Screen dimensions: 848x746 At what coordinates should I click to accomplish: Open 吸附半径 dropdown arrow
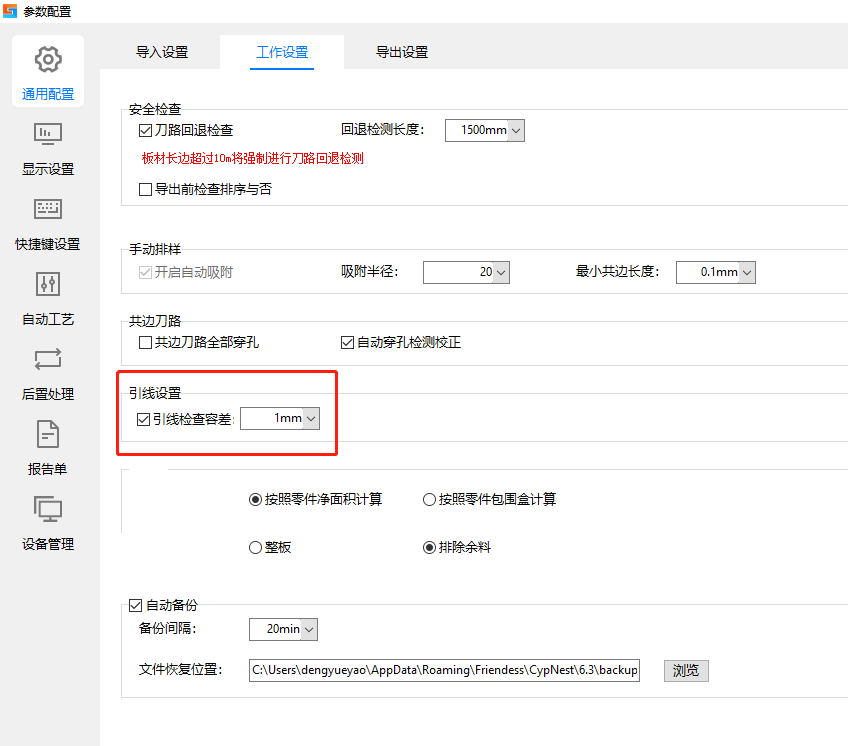coord(501,272)
